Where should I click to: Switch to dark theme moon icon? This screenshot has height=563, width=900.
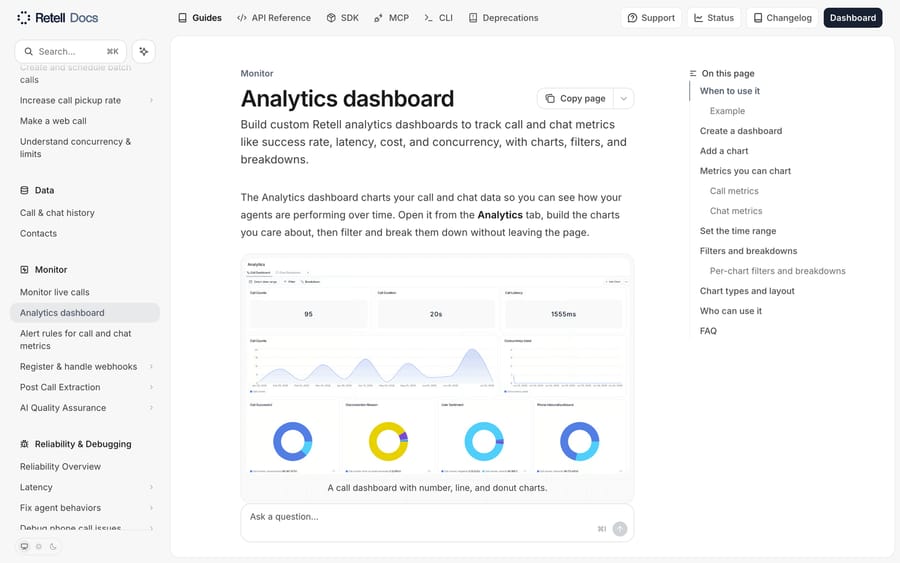[53, 546]
